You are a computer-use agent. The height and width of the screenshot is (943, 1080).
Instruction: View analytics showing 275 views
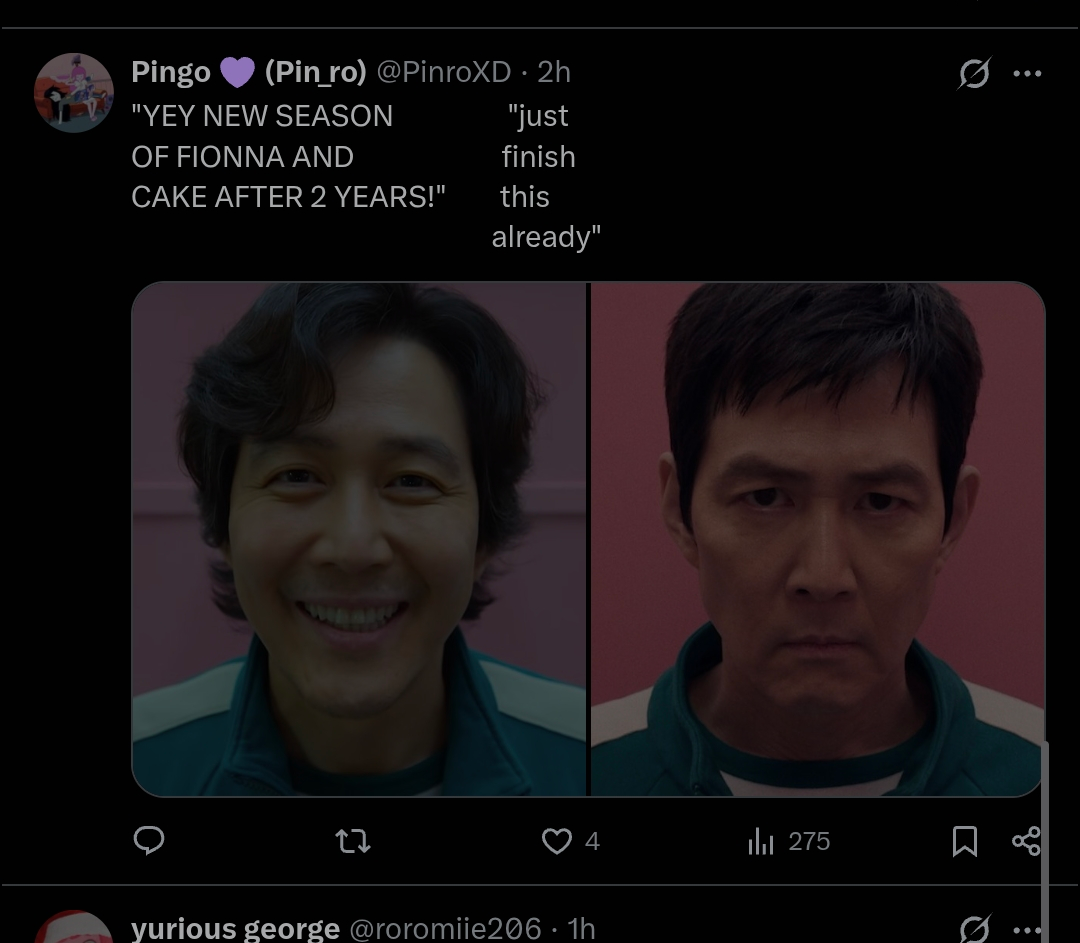tap(789, 841)
